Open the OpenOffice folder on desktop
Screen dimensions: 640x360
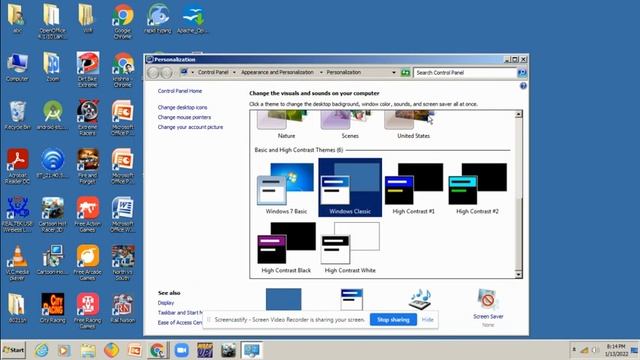[x=52, y=21]
